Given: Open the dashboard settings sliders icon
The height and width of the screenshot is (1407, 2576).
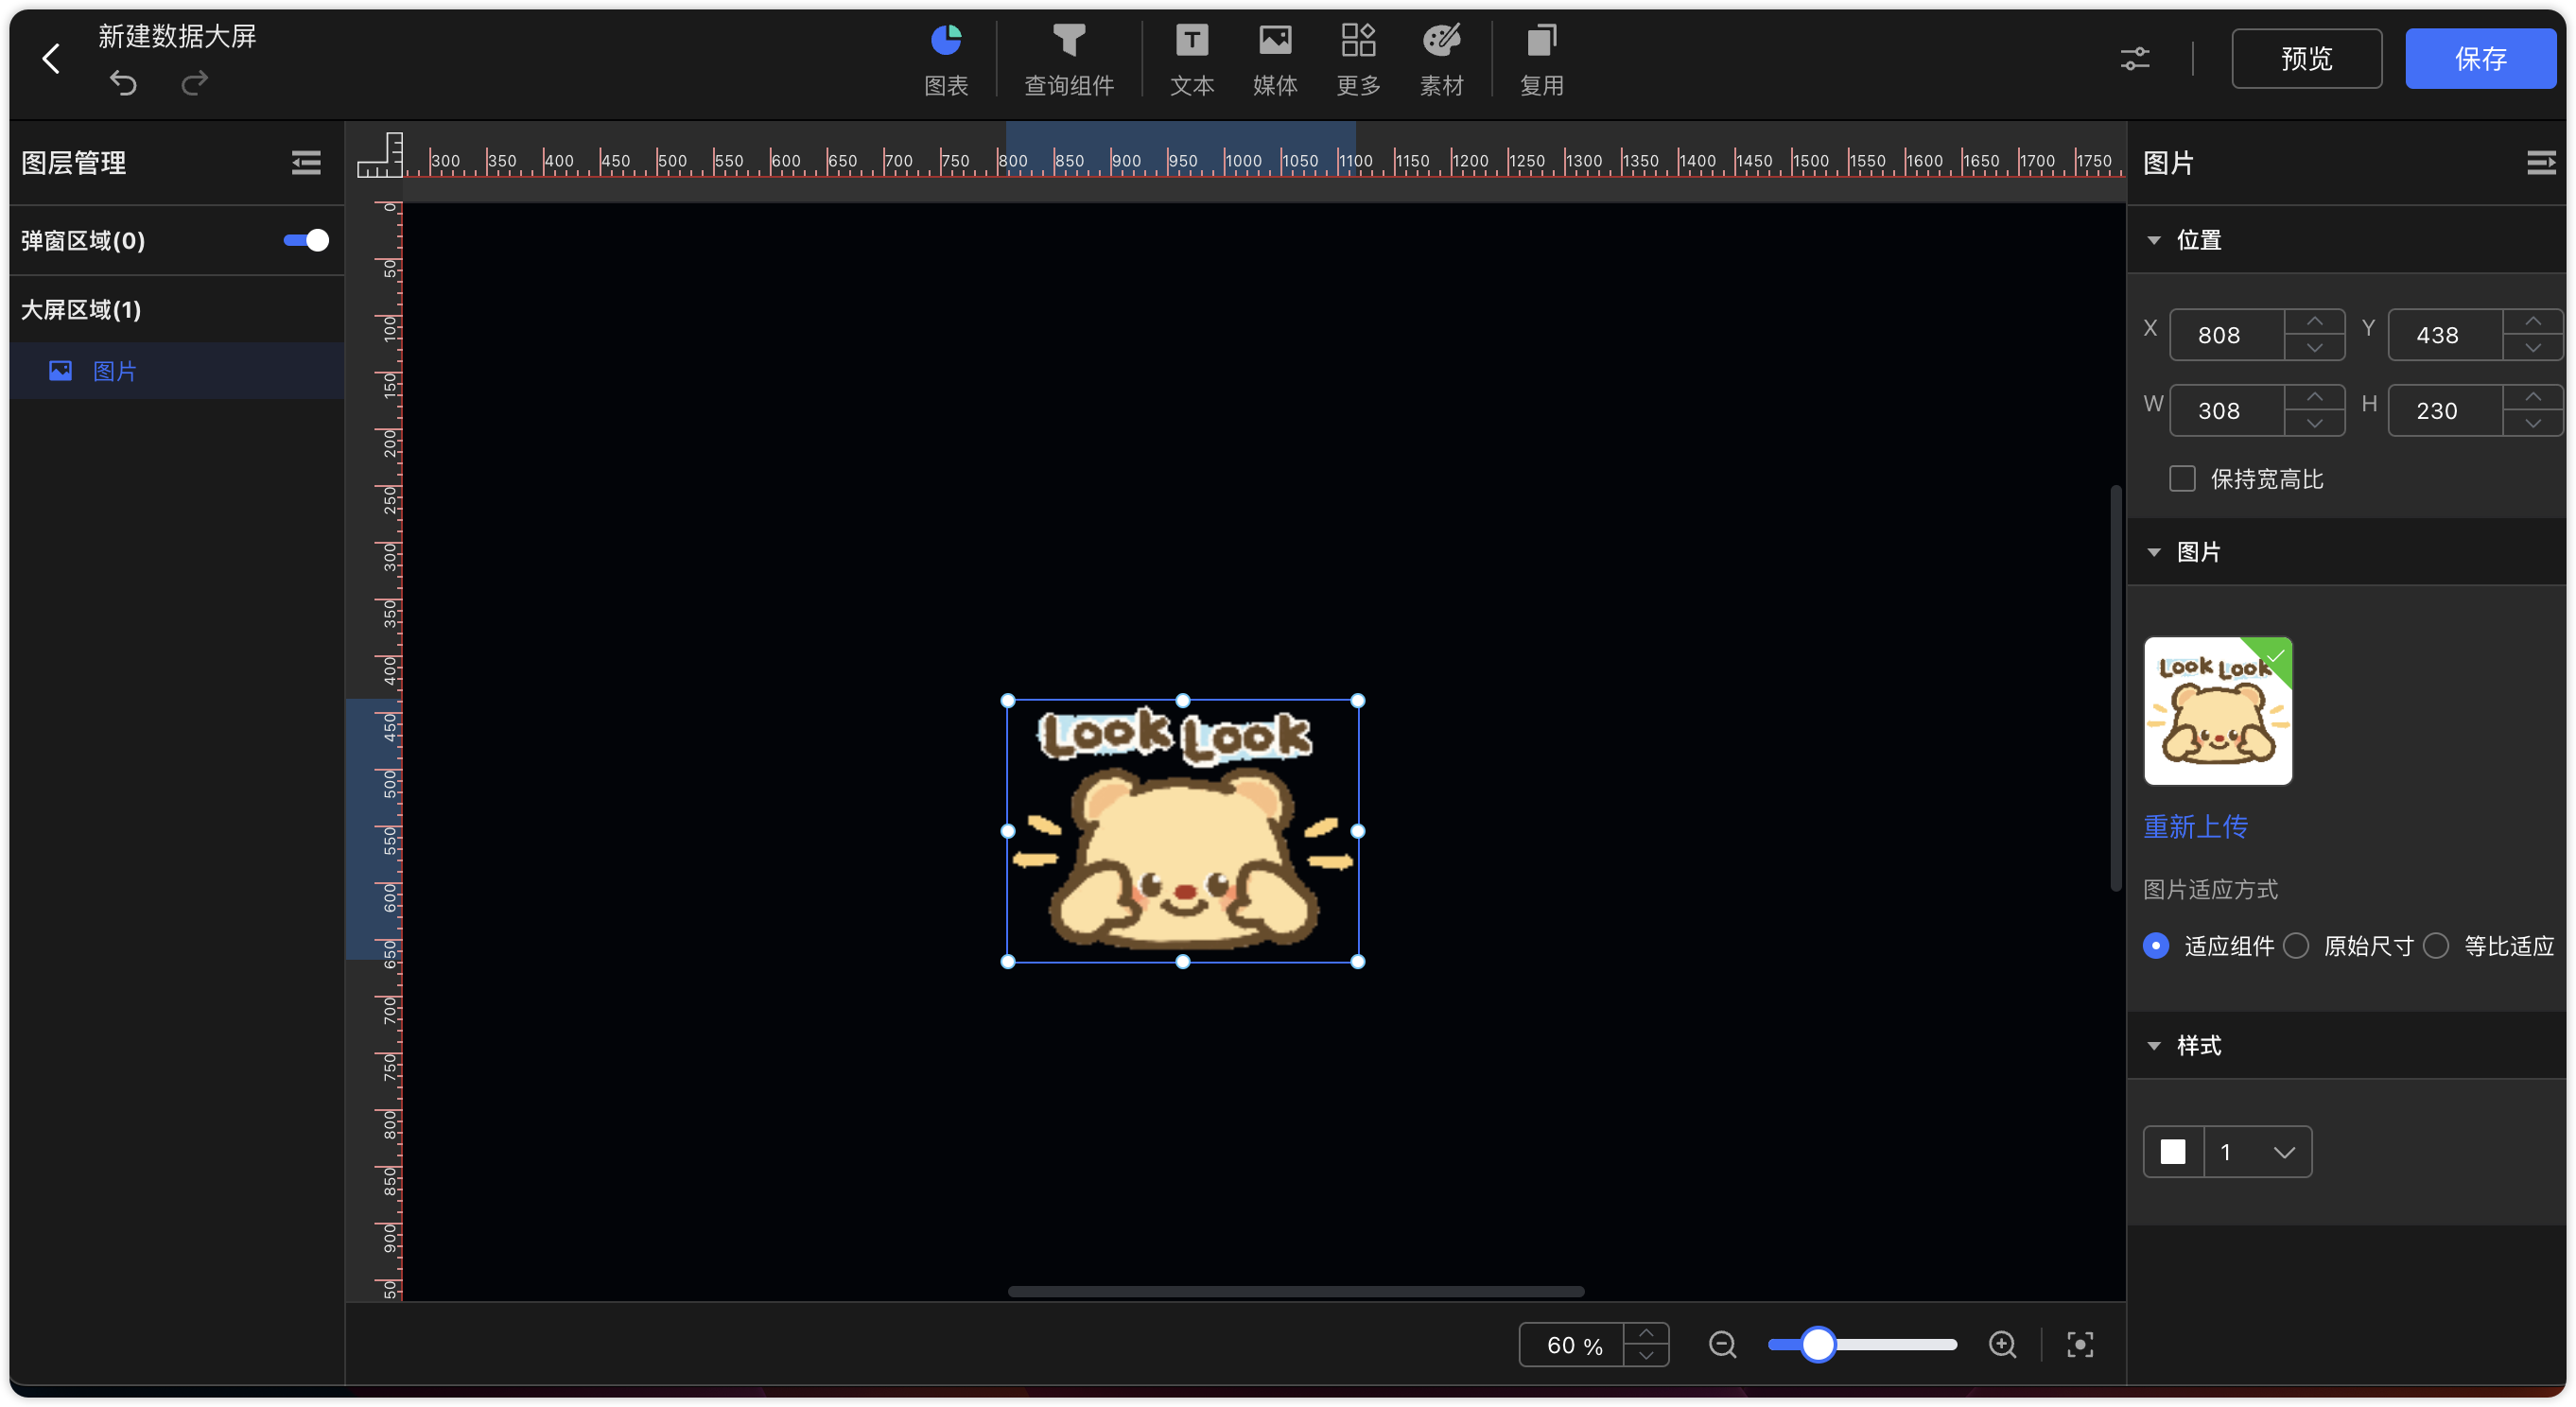Looking at the screenshot, I should click(x=2134, y=59).
